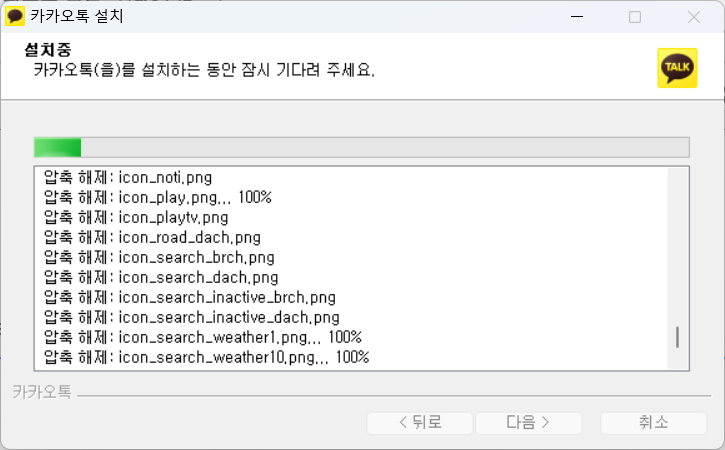Image resolution: width=725 pixels, height=450 pixels.
Task: Select log line icon_search_dach.png
Action: pyautogui.click(x=161, y=277)
